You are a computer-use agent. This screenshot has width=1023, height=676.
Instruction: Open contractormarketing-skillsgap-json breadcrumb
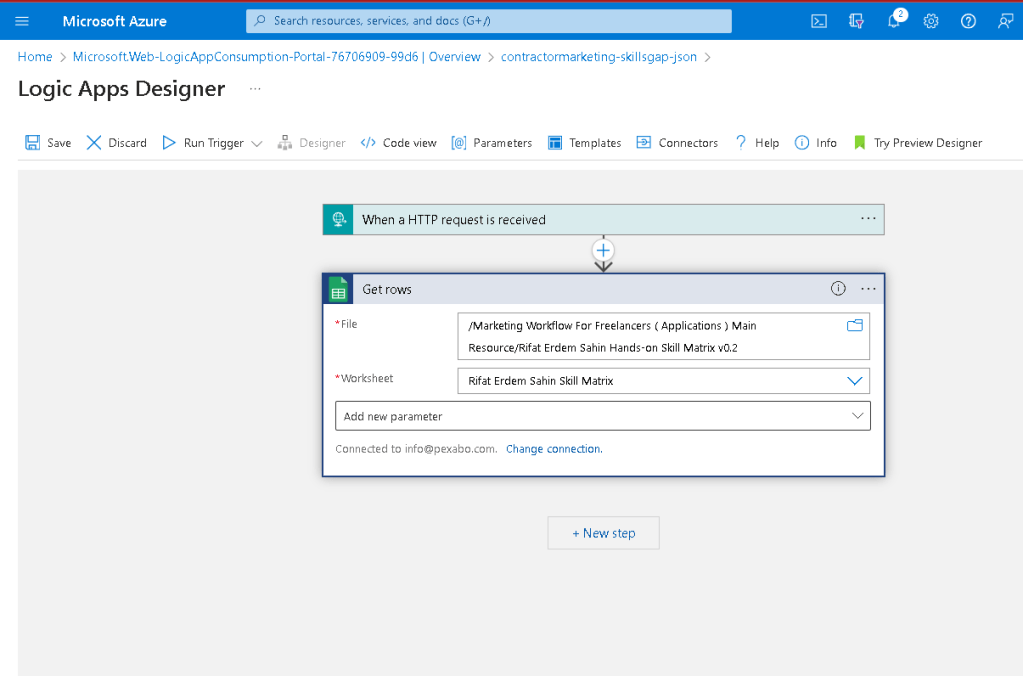[598, 57]
